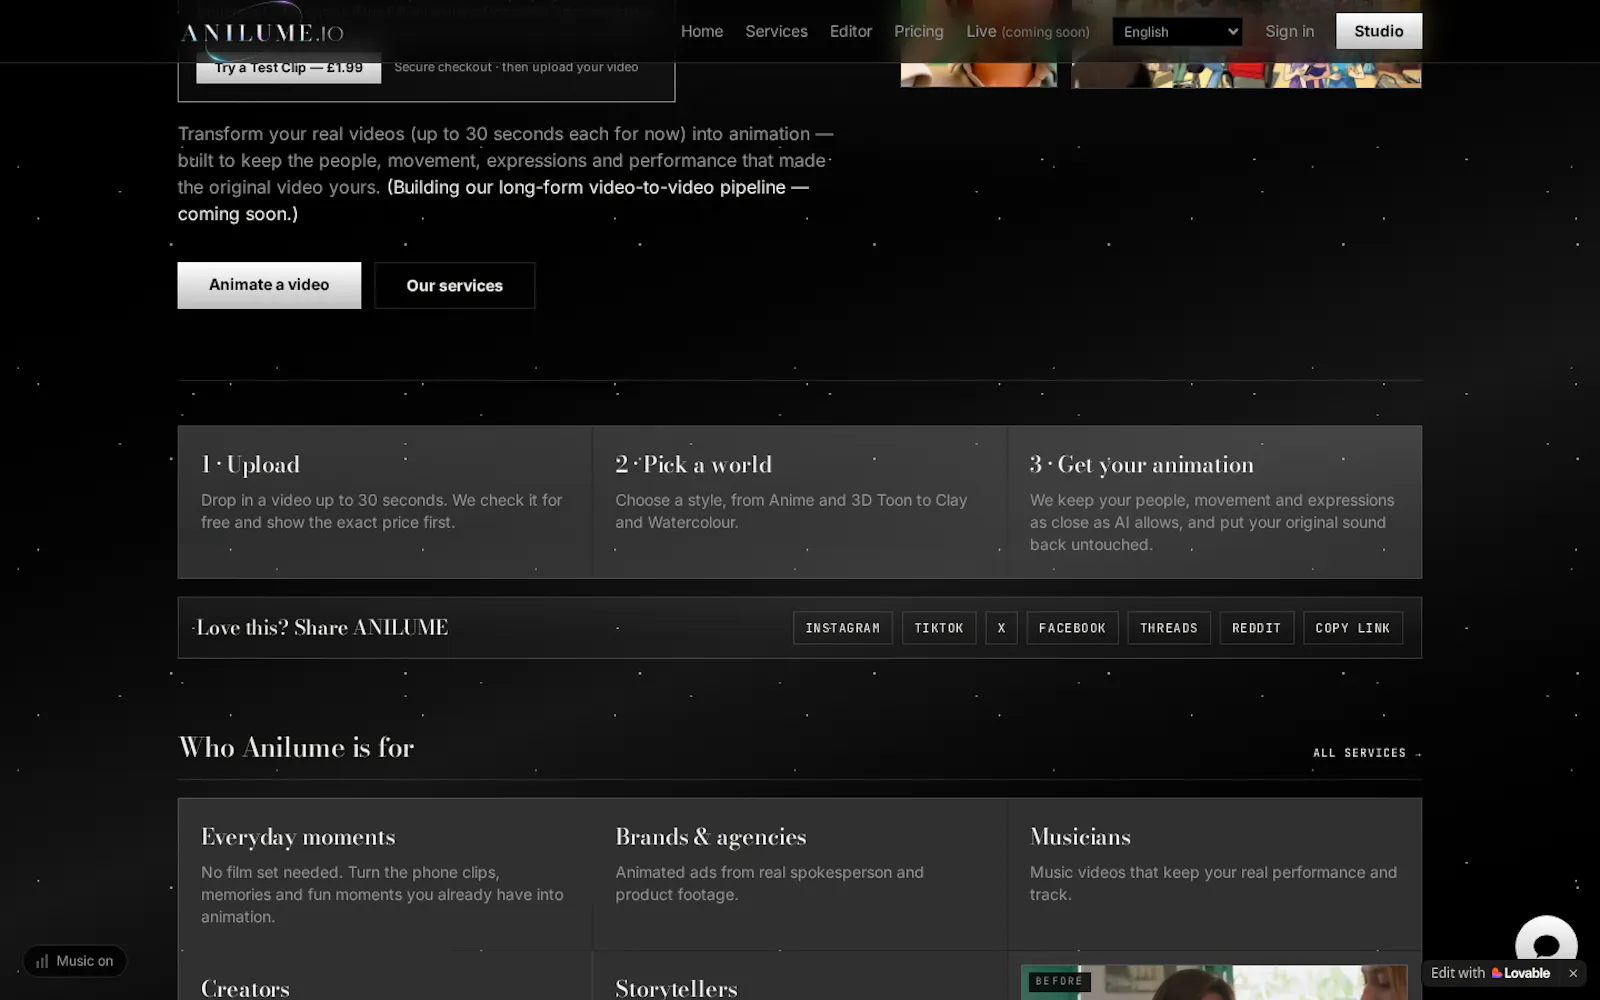Screen dimensions: 1600x1000
Task: Share ANILUME on TikTok
Action: pyautogui.click(x=939, y=628)
